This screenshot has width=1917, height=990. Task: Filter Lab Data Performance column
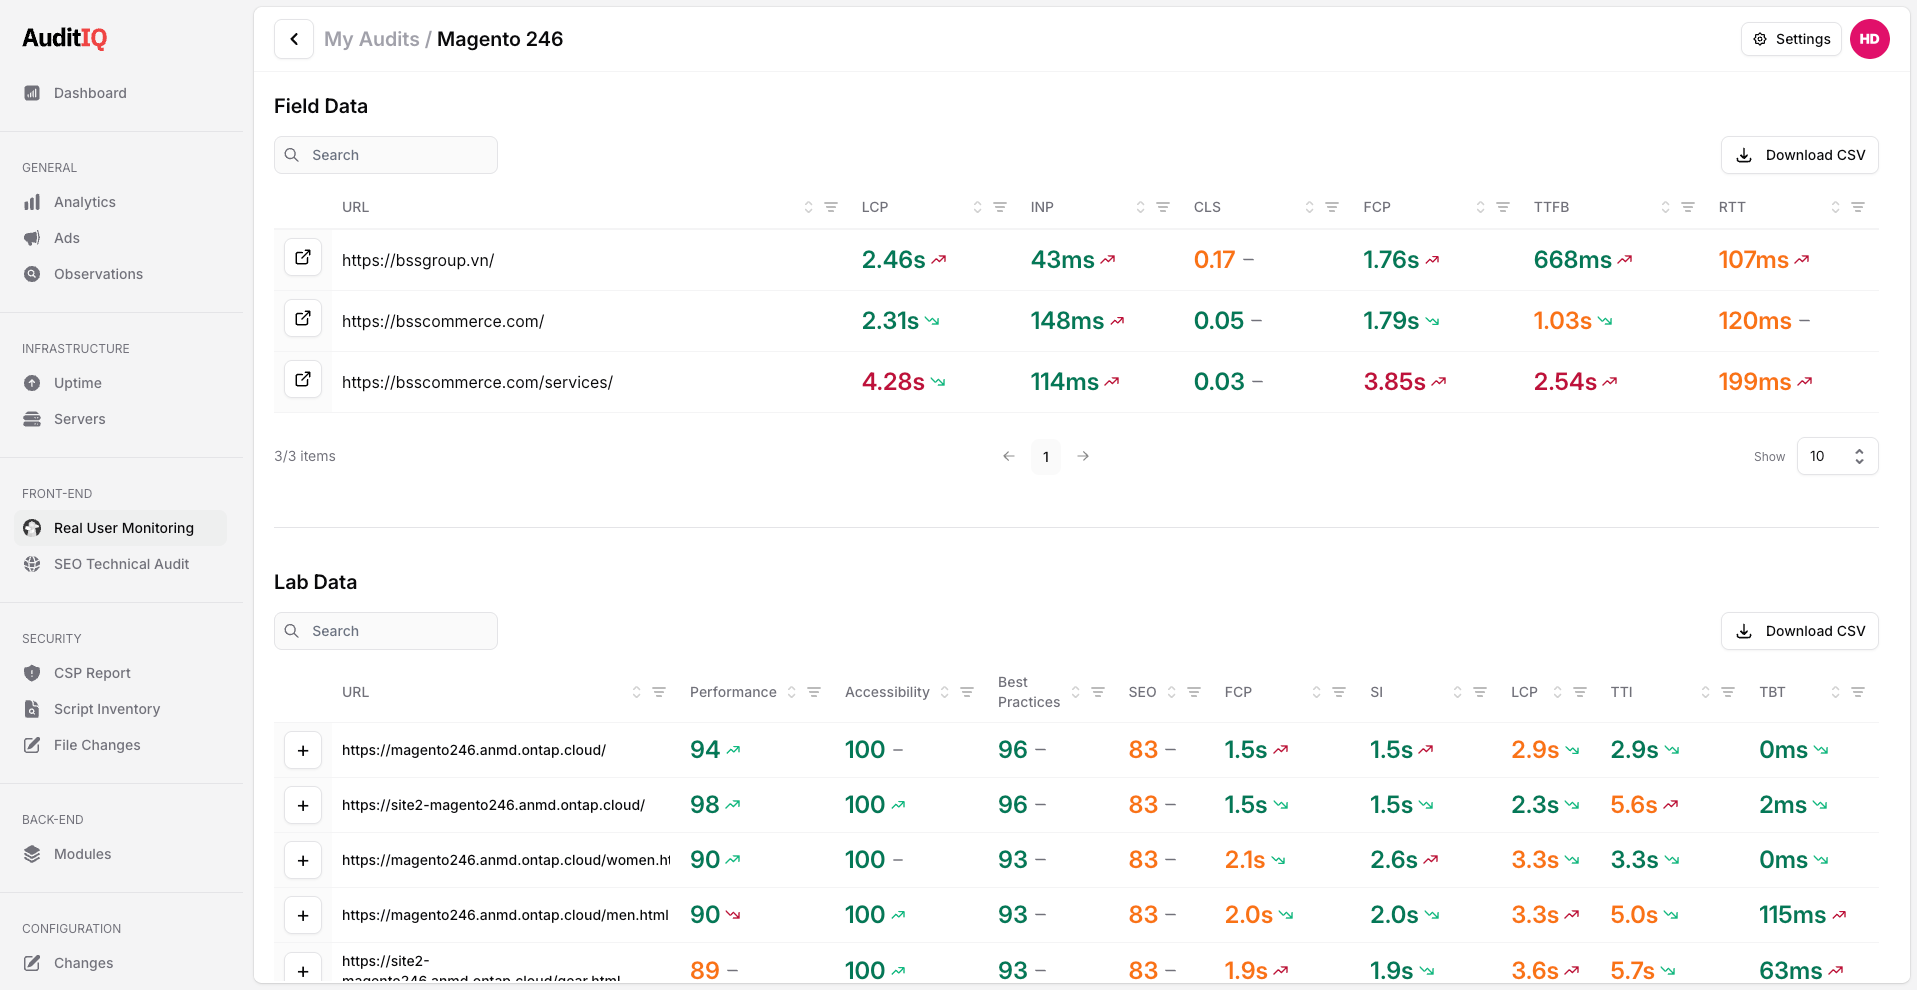click(814, 692)
